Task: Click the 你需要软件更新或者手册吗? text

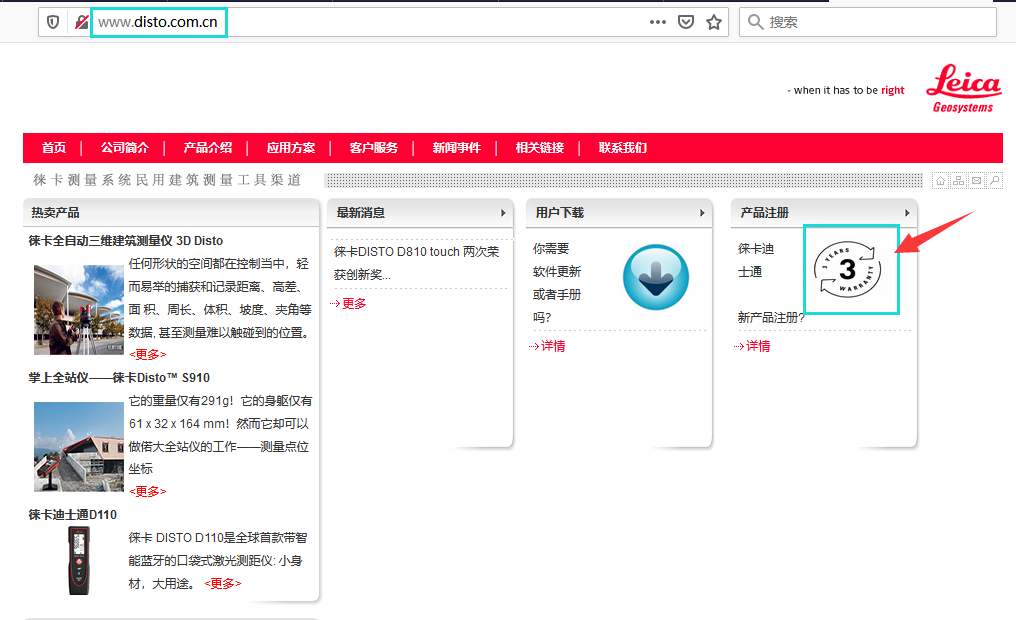Action: 557,283
